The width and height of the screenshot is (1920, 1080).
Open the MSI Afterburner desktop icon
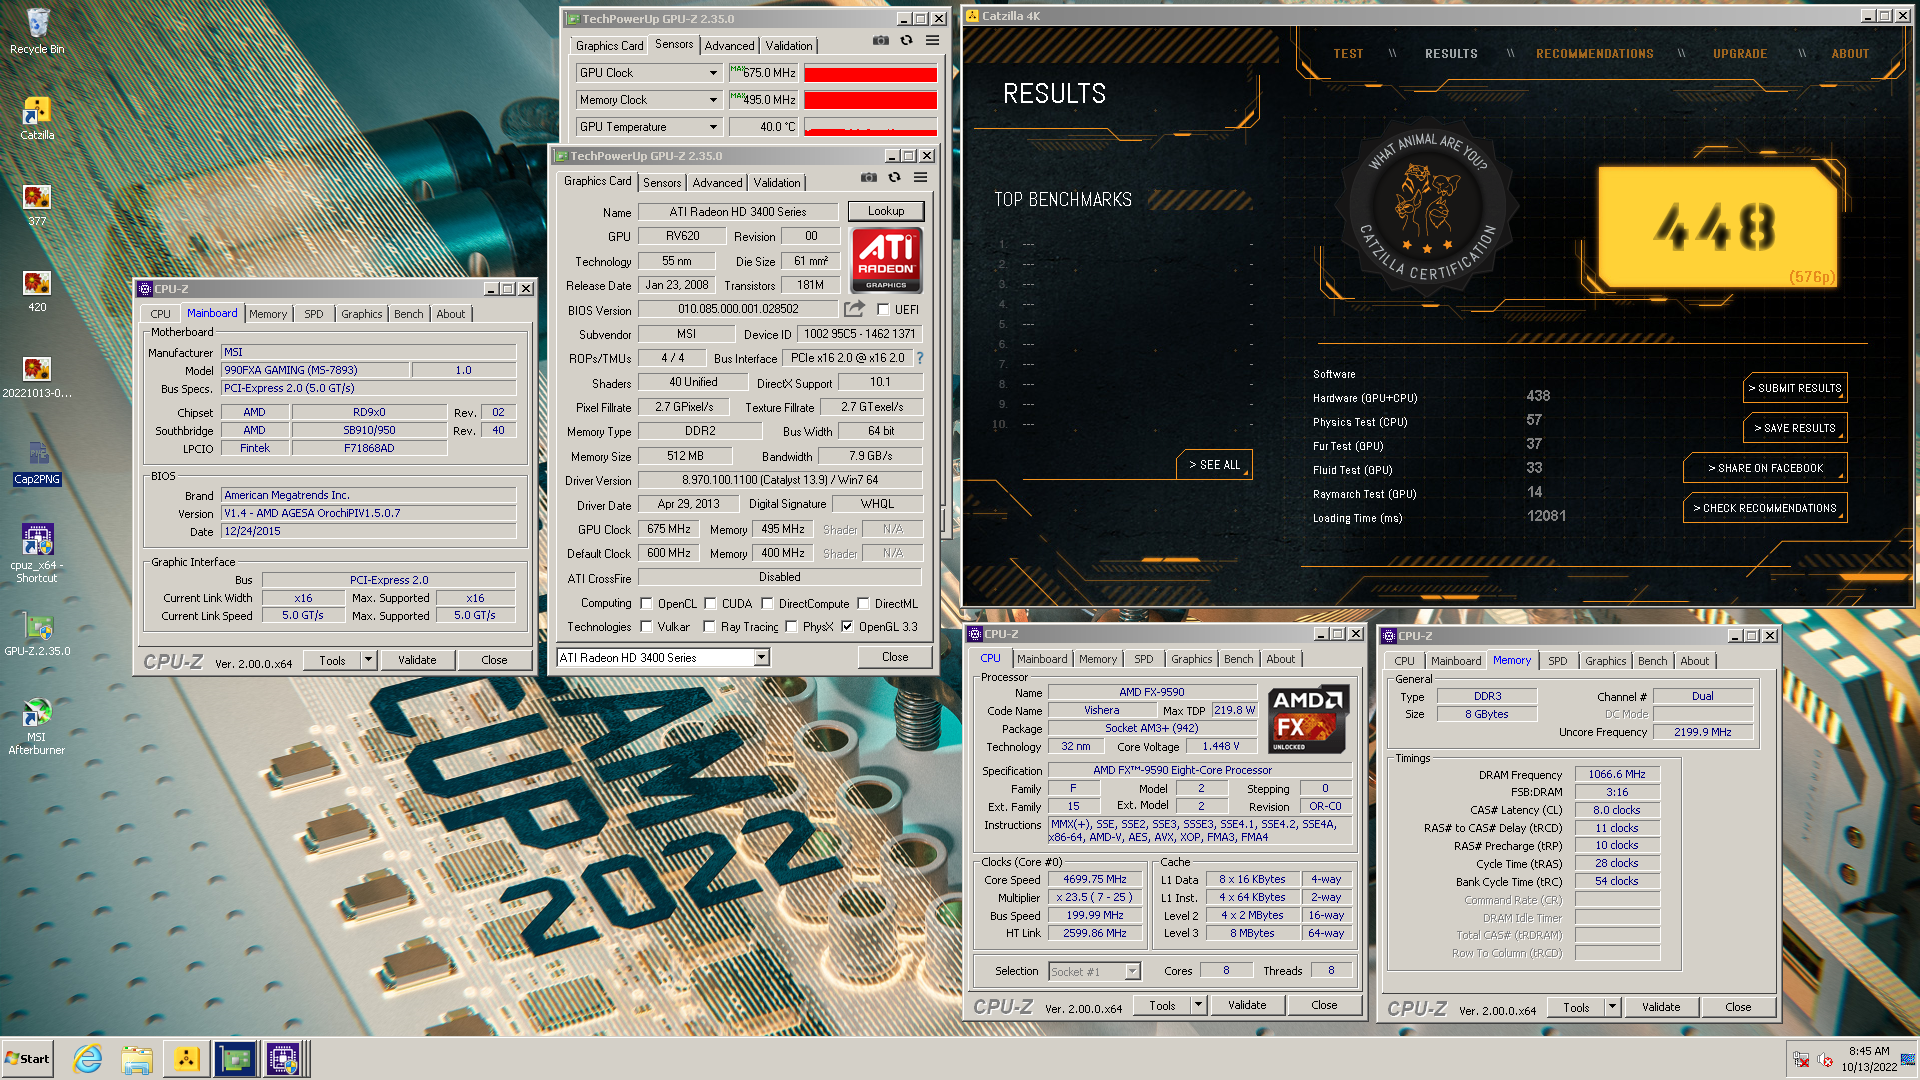coord(37,725)
